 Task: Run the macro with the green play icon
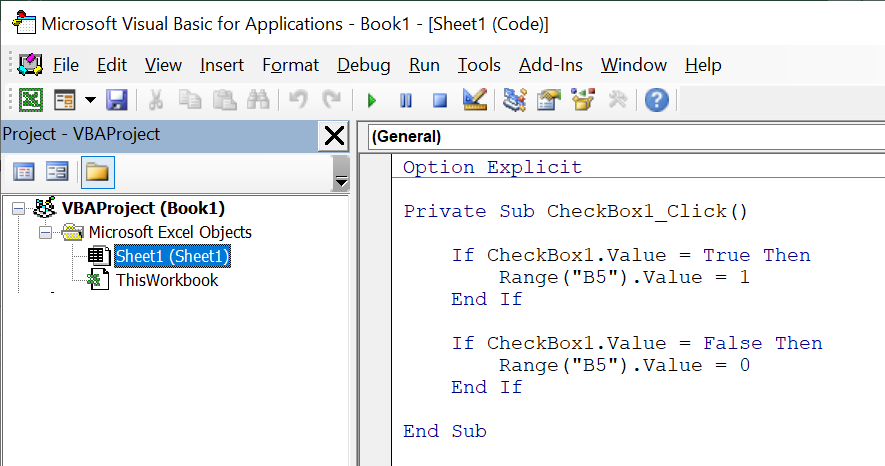click(371, 100)
